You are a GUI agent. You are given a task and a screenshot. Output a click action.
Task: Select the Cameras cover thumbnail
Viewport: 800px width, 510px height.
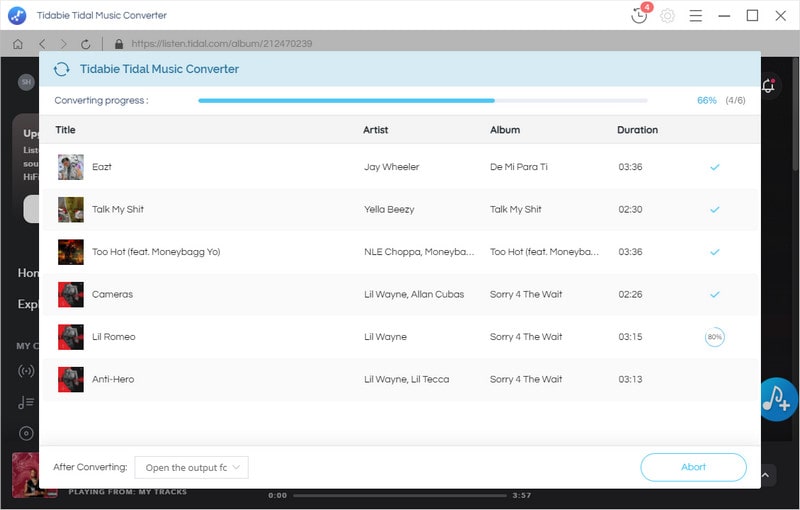click(x=70, y=294)
